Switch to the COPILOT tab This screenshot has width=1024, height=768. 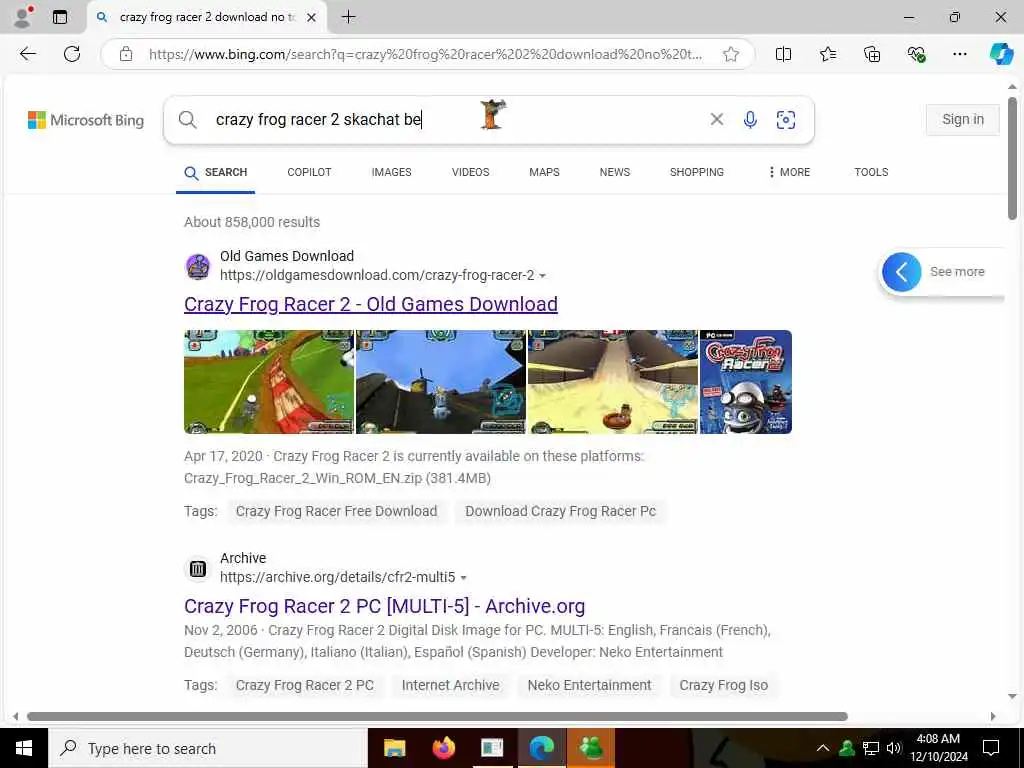(x=309, y=172)
